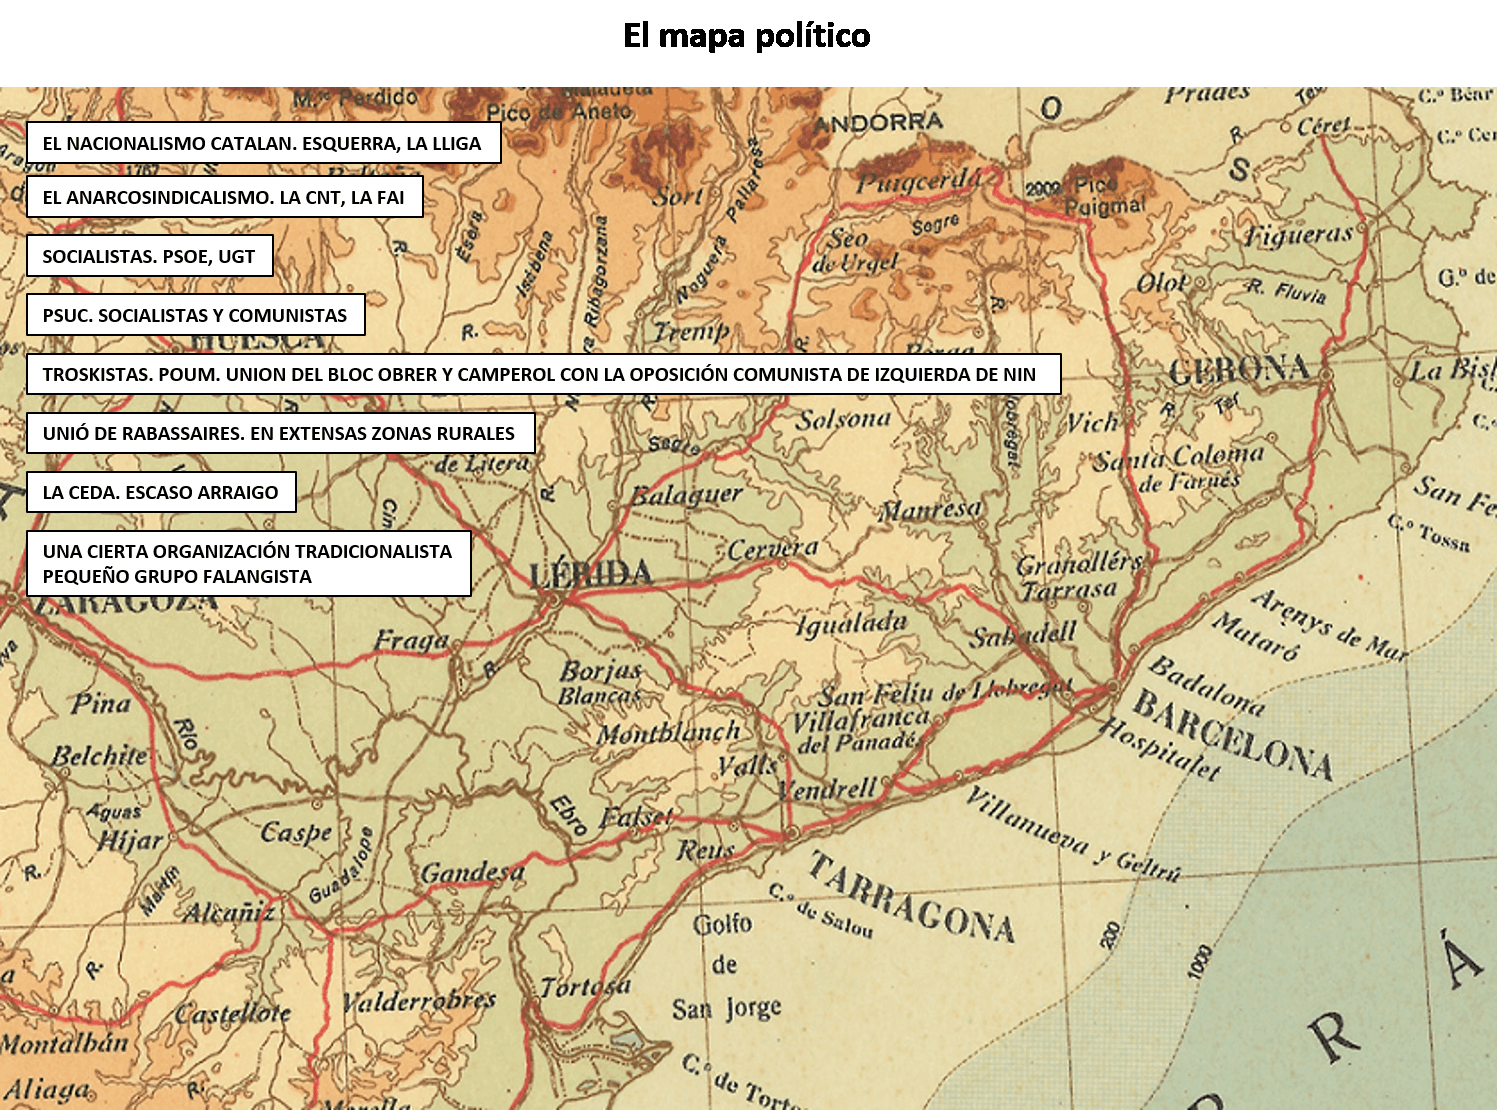
Task: Click the "TROSKISTAS. POUM" text box
Action: tap(544, 374)
